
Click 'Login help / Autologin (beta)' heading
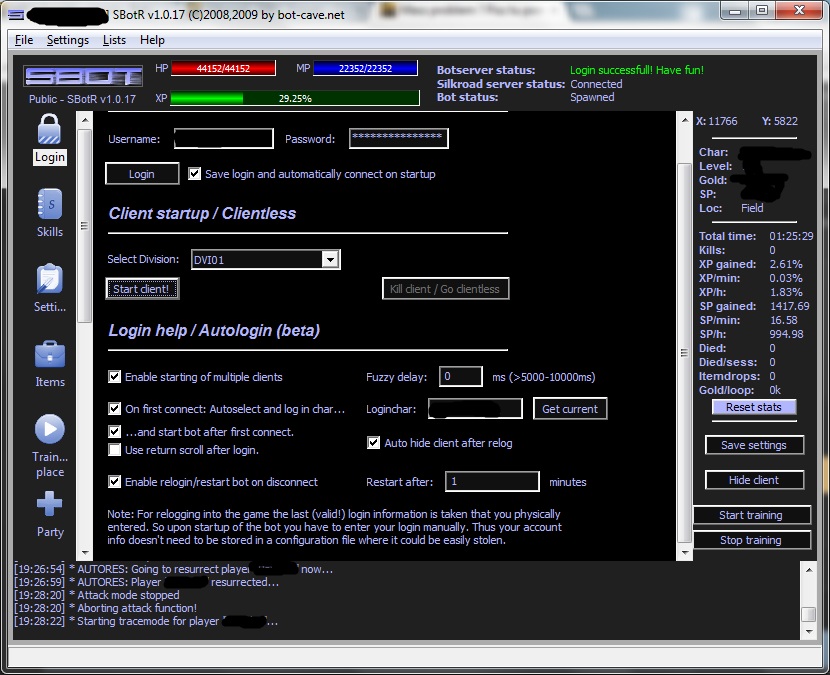pyautogui.click(x=214, y=330)
